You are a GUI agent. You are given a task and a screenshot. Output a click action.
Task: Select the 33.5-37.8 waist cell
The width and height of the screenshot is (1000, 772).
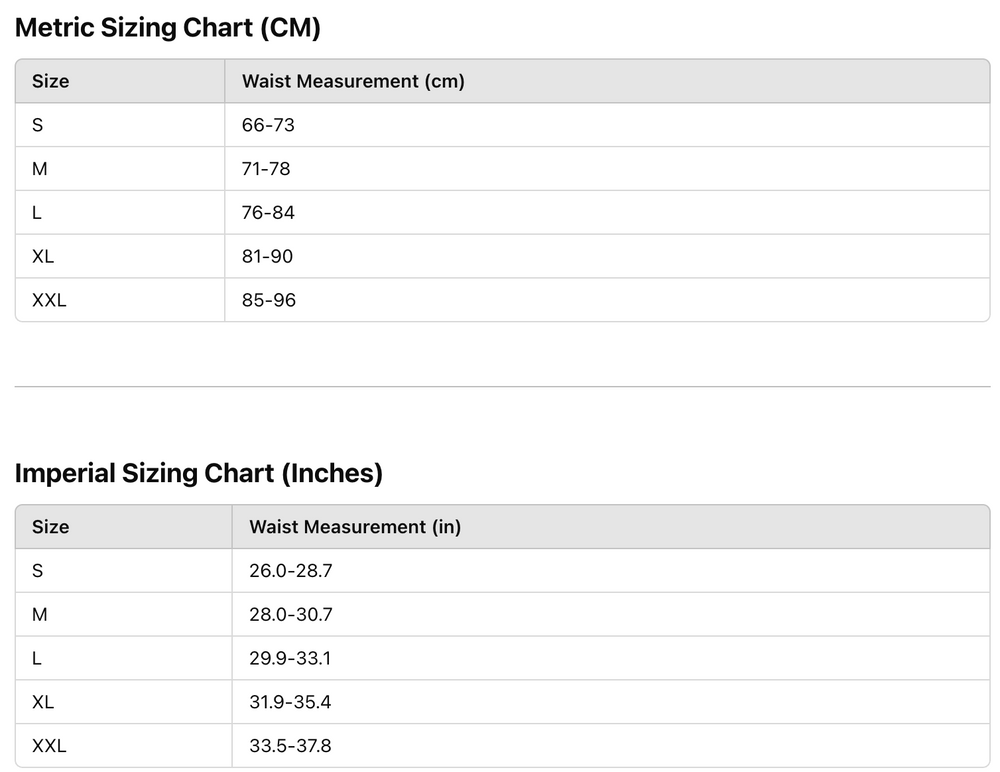click(290, 746)
